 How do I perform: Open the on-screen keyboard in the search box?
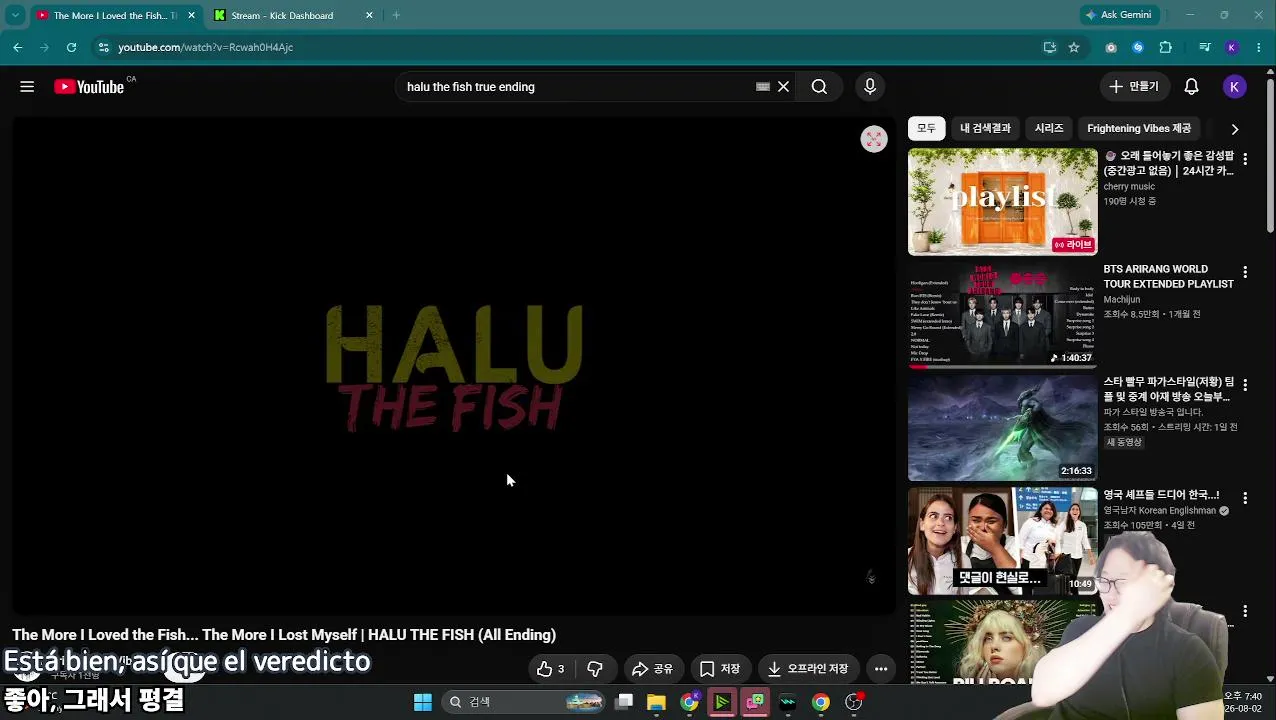coord(763,87)
